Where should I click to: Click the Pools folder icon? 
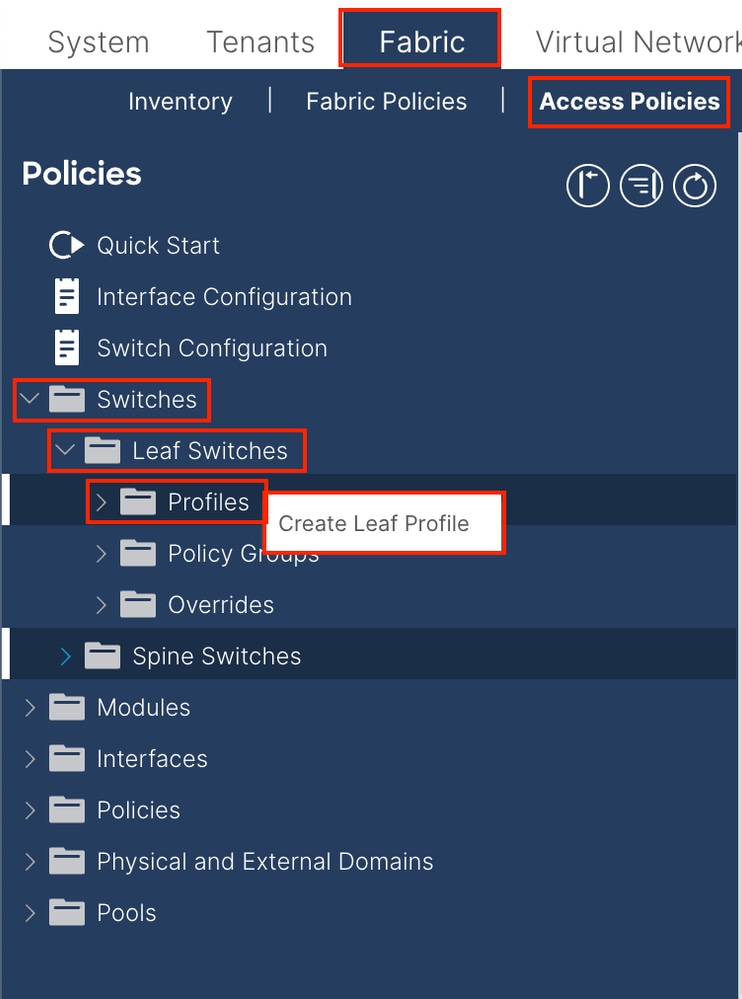pyautogui.click(x=67, y=913)
